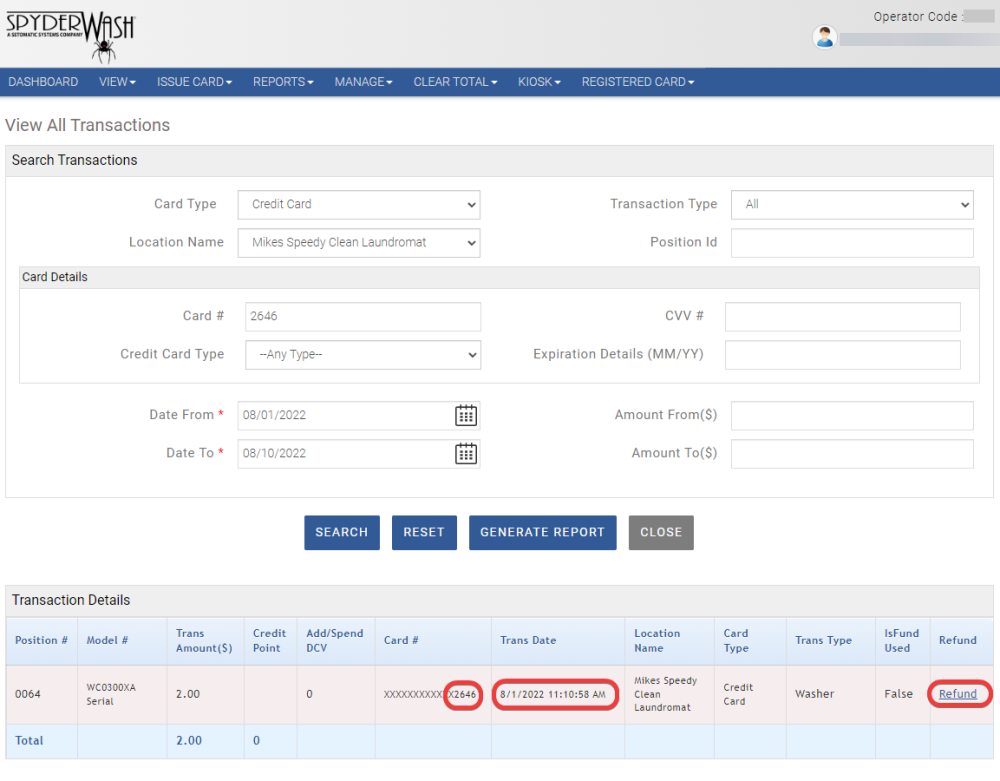This screenshot has height=781, width=1000.
Task: Open the Registered Card menu
Action: [638, 82]
